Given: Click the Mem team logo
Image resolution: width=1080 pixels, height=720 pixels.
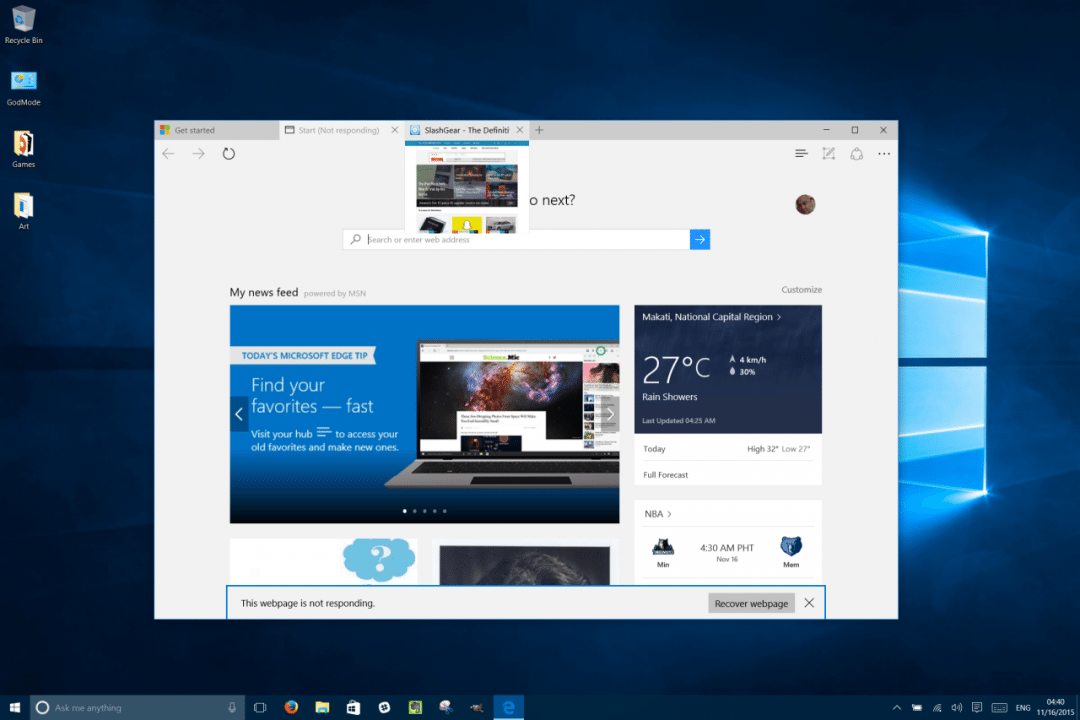Looking at the screenshot, I should (x=791, y=547).
